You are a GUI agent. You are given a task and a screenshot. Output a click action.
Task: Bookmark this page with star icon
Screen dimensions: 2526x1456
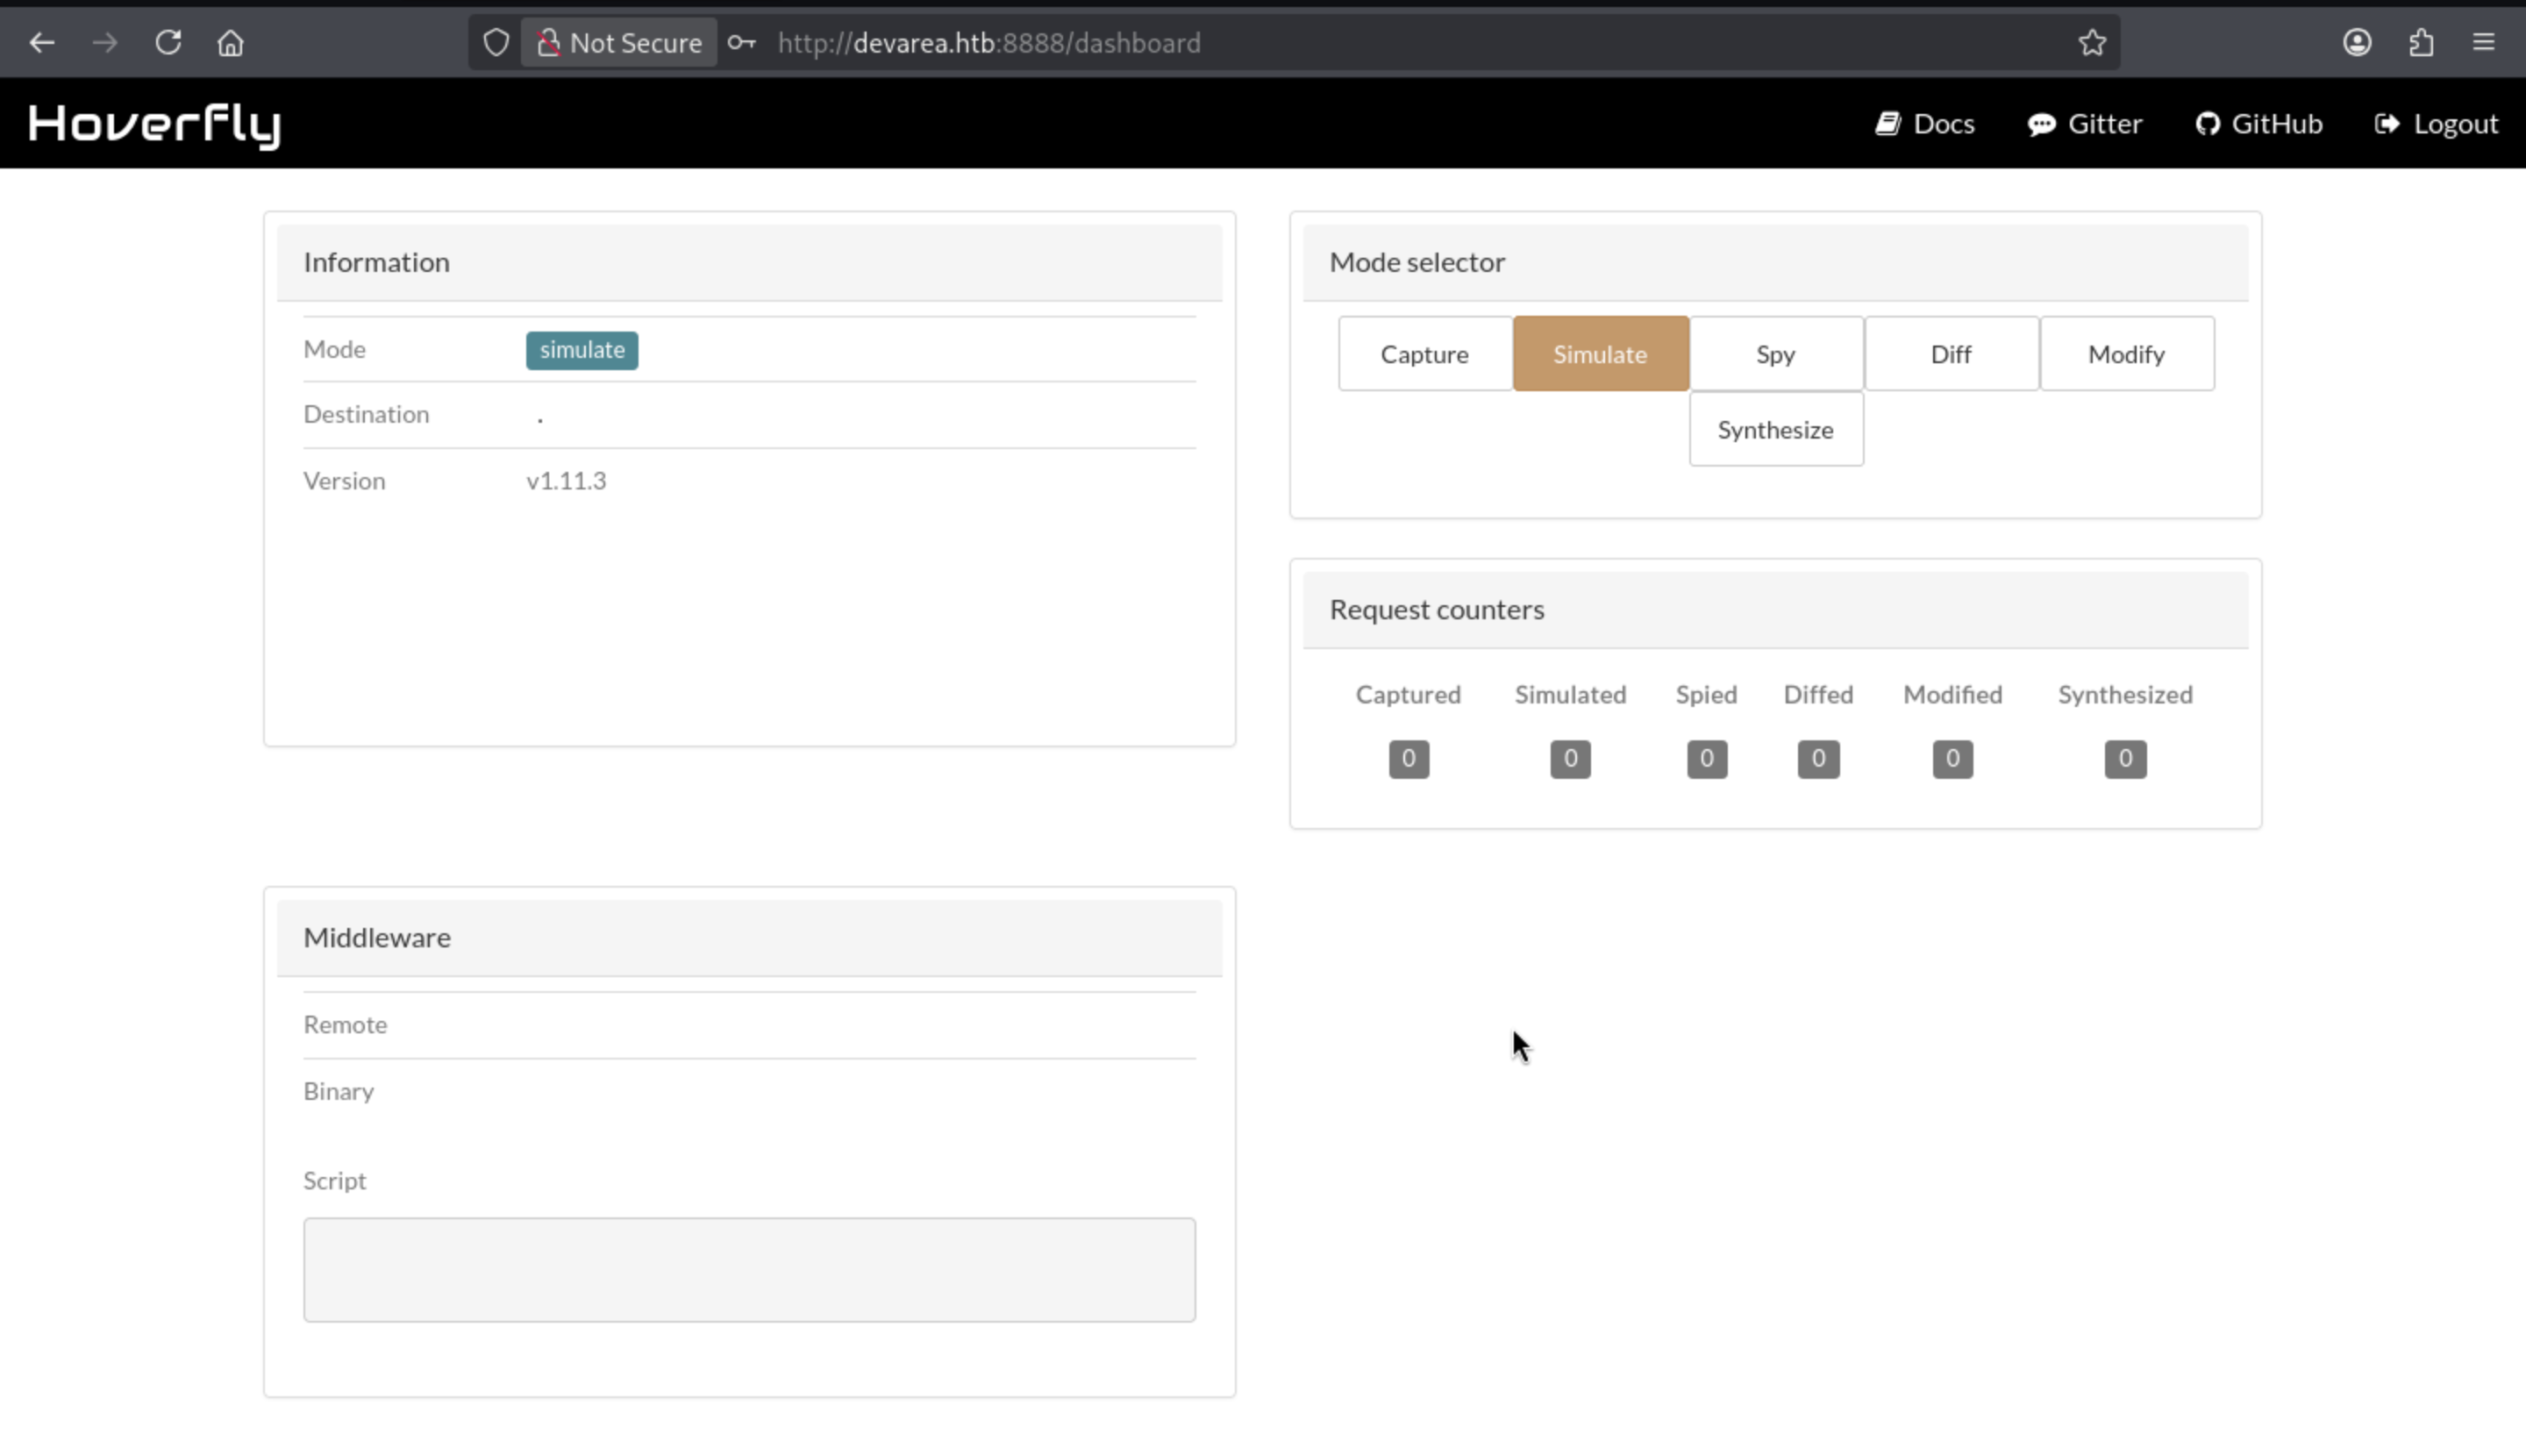click(2092, 43)
